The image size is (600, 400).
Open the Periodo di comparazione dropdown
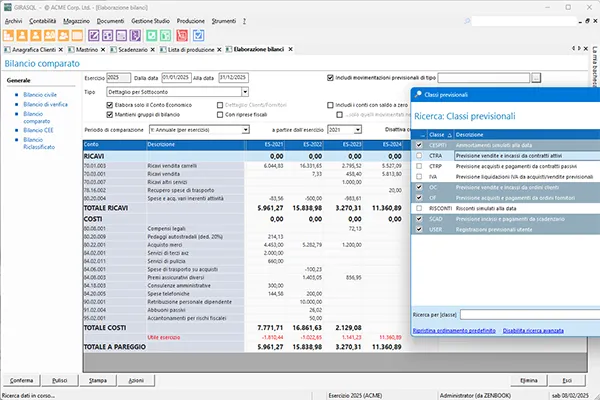click(245, 130)
